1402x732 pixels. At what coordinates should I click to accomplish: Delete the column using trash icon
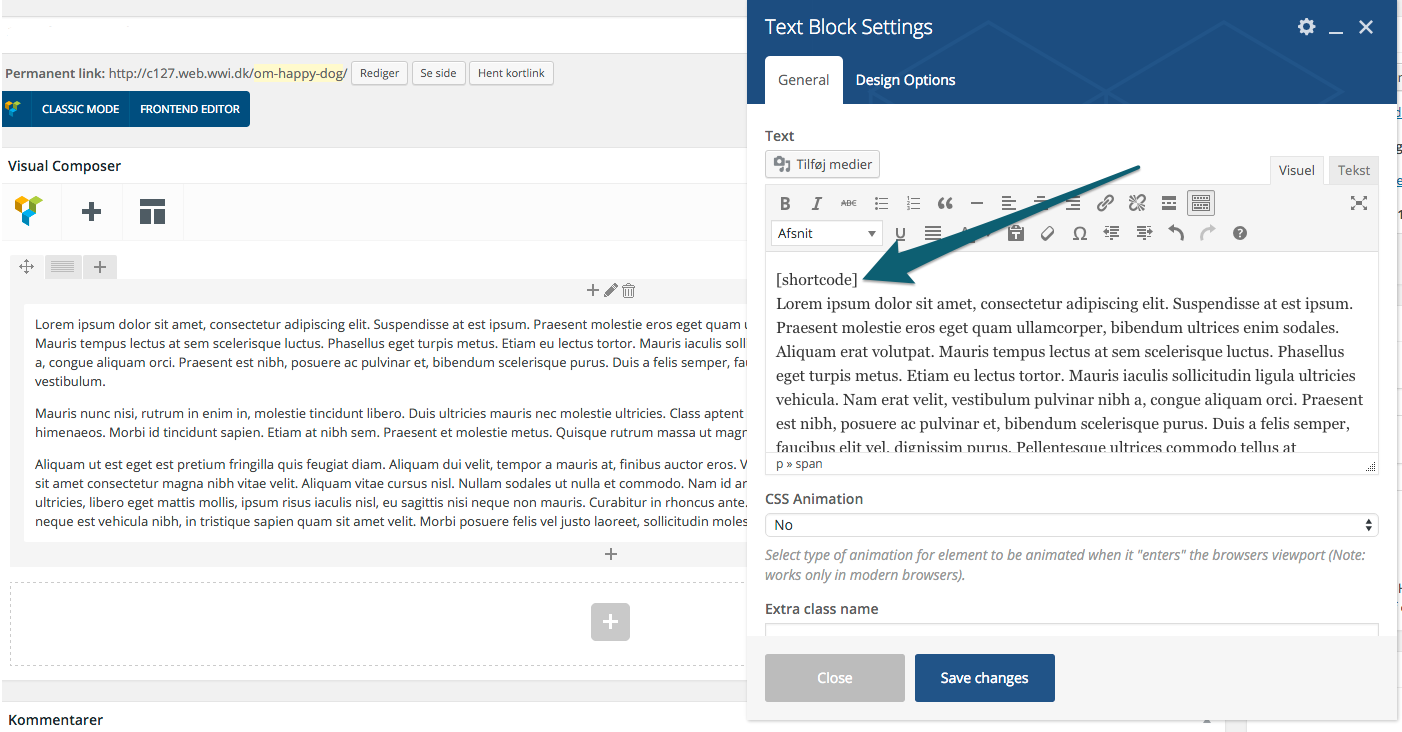click(629, 291)
